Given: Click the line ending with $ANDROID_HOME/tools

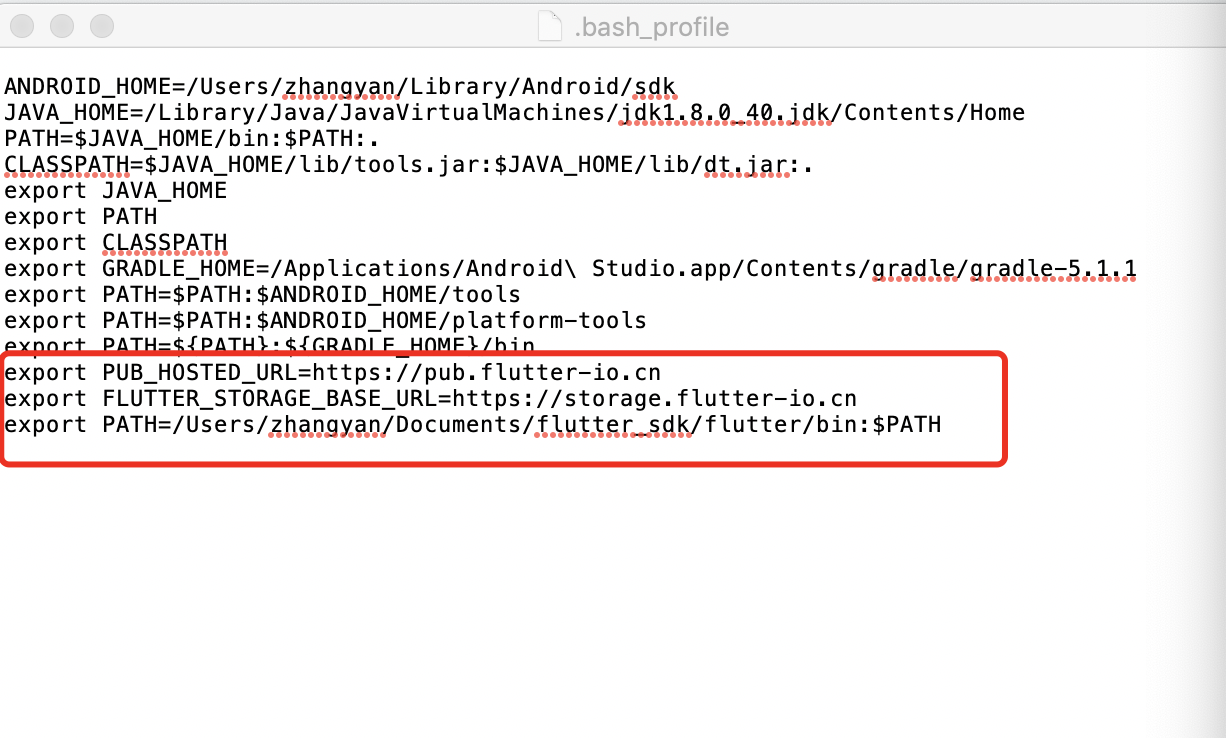Looking at the screenshot, I should click(x=262, y=295).
